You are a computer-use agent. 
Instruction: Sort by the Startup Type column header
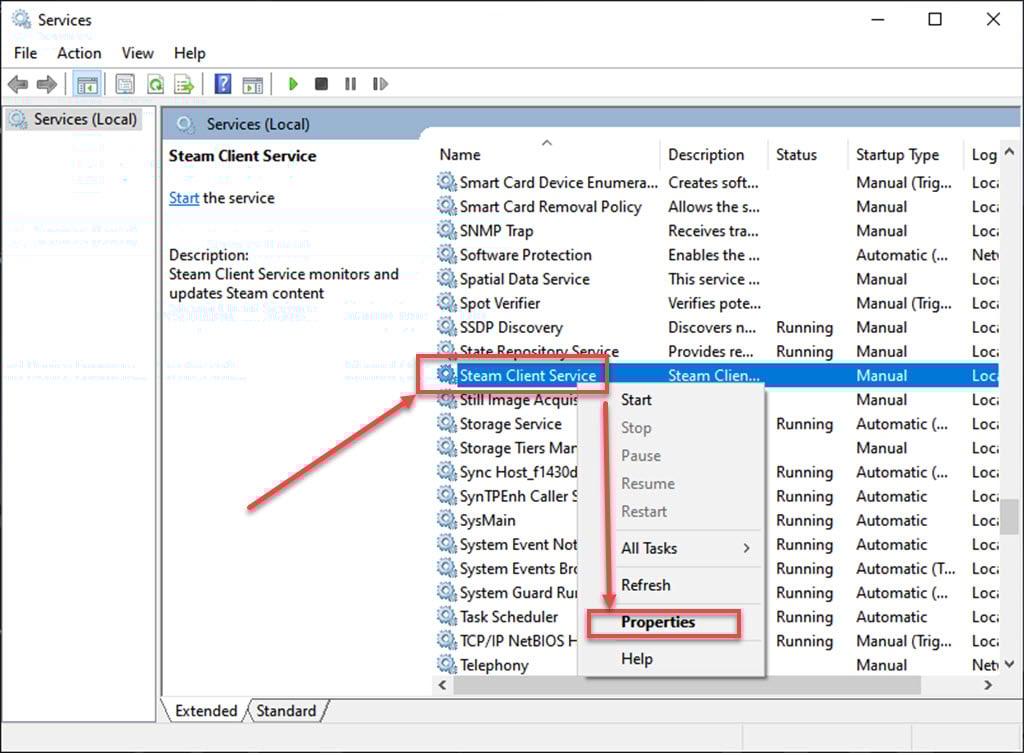pos(905,155)
